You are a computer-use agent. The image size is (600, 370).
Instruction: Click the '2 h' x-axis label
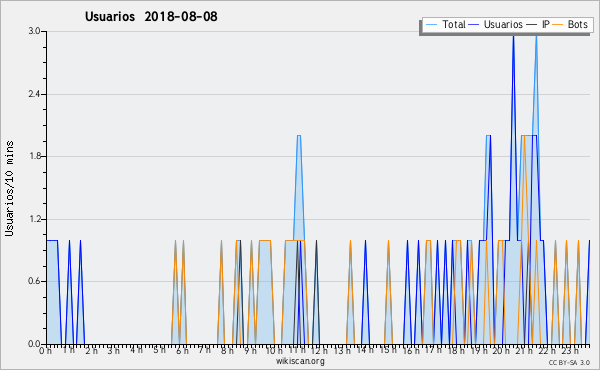[x=91, y=350]
